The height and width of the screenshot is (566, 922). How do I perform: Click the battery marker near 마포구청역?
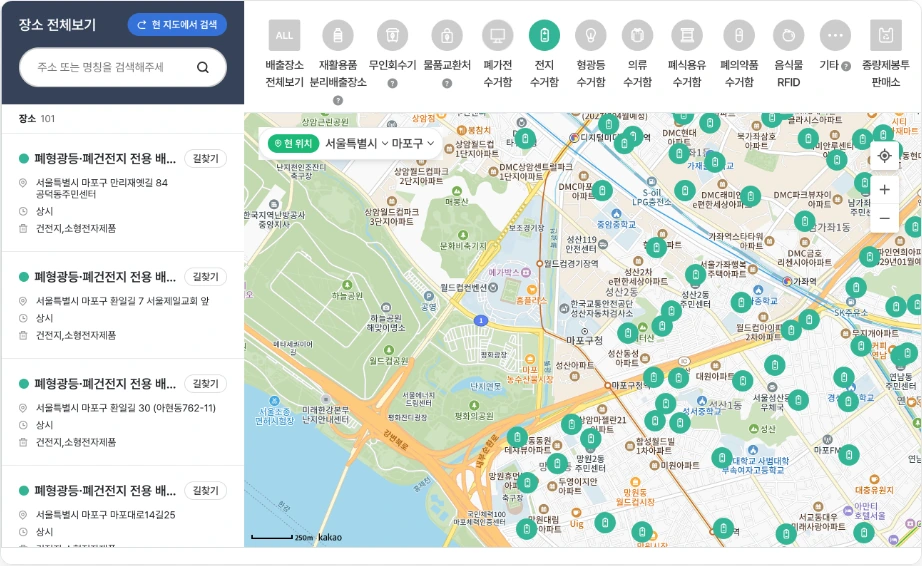[x=653, y=377]
